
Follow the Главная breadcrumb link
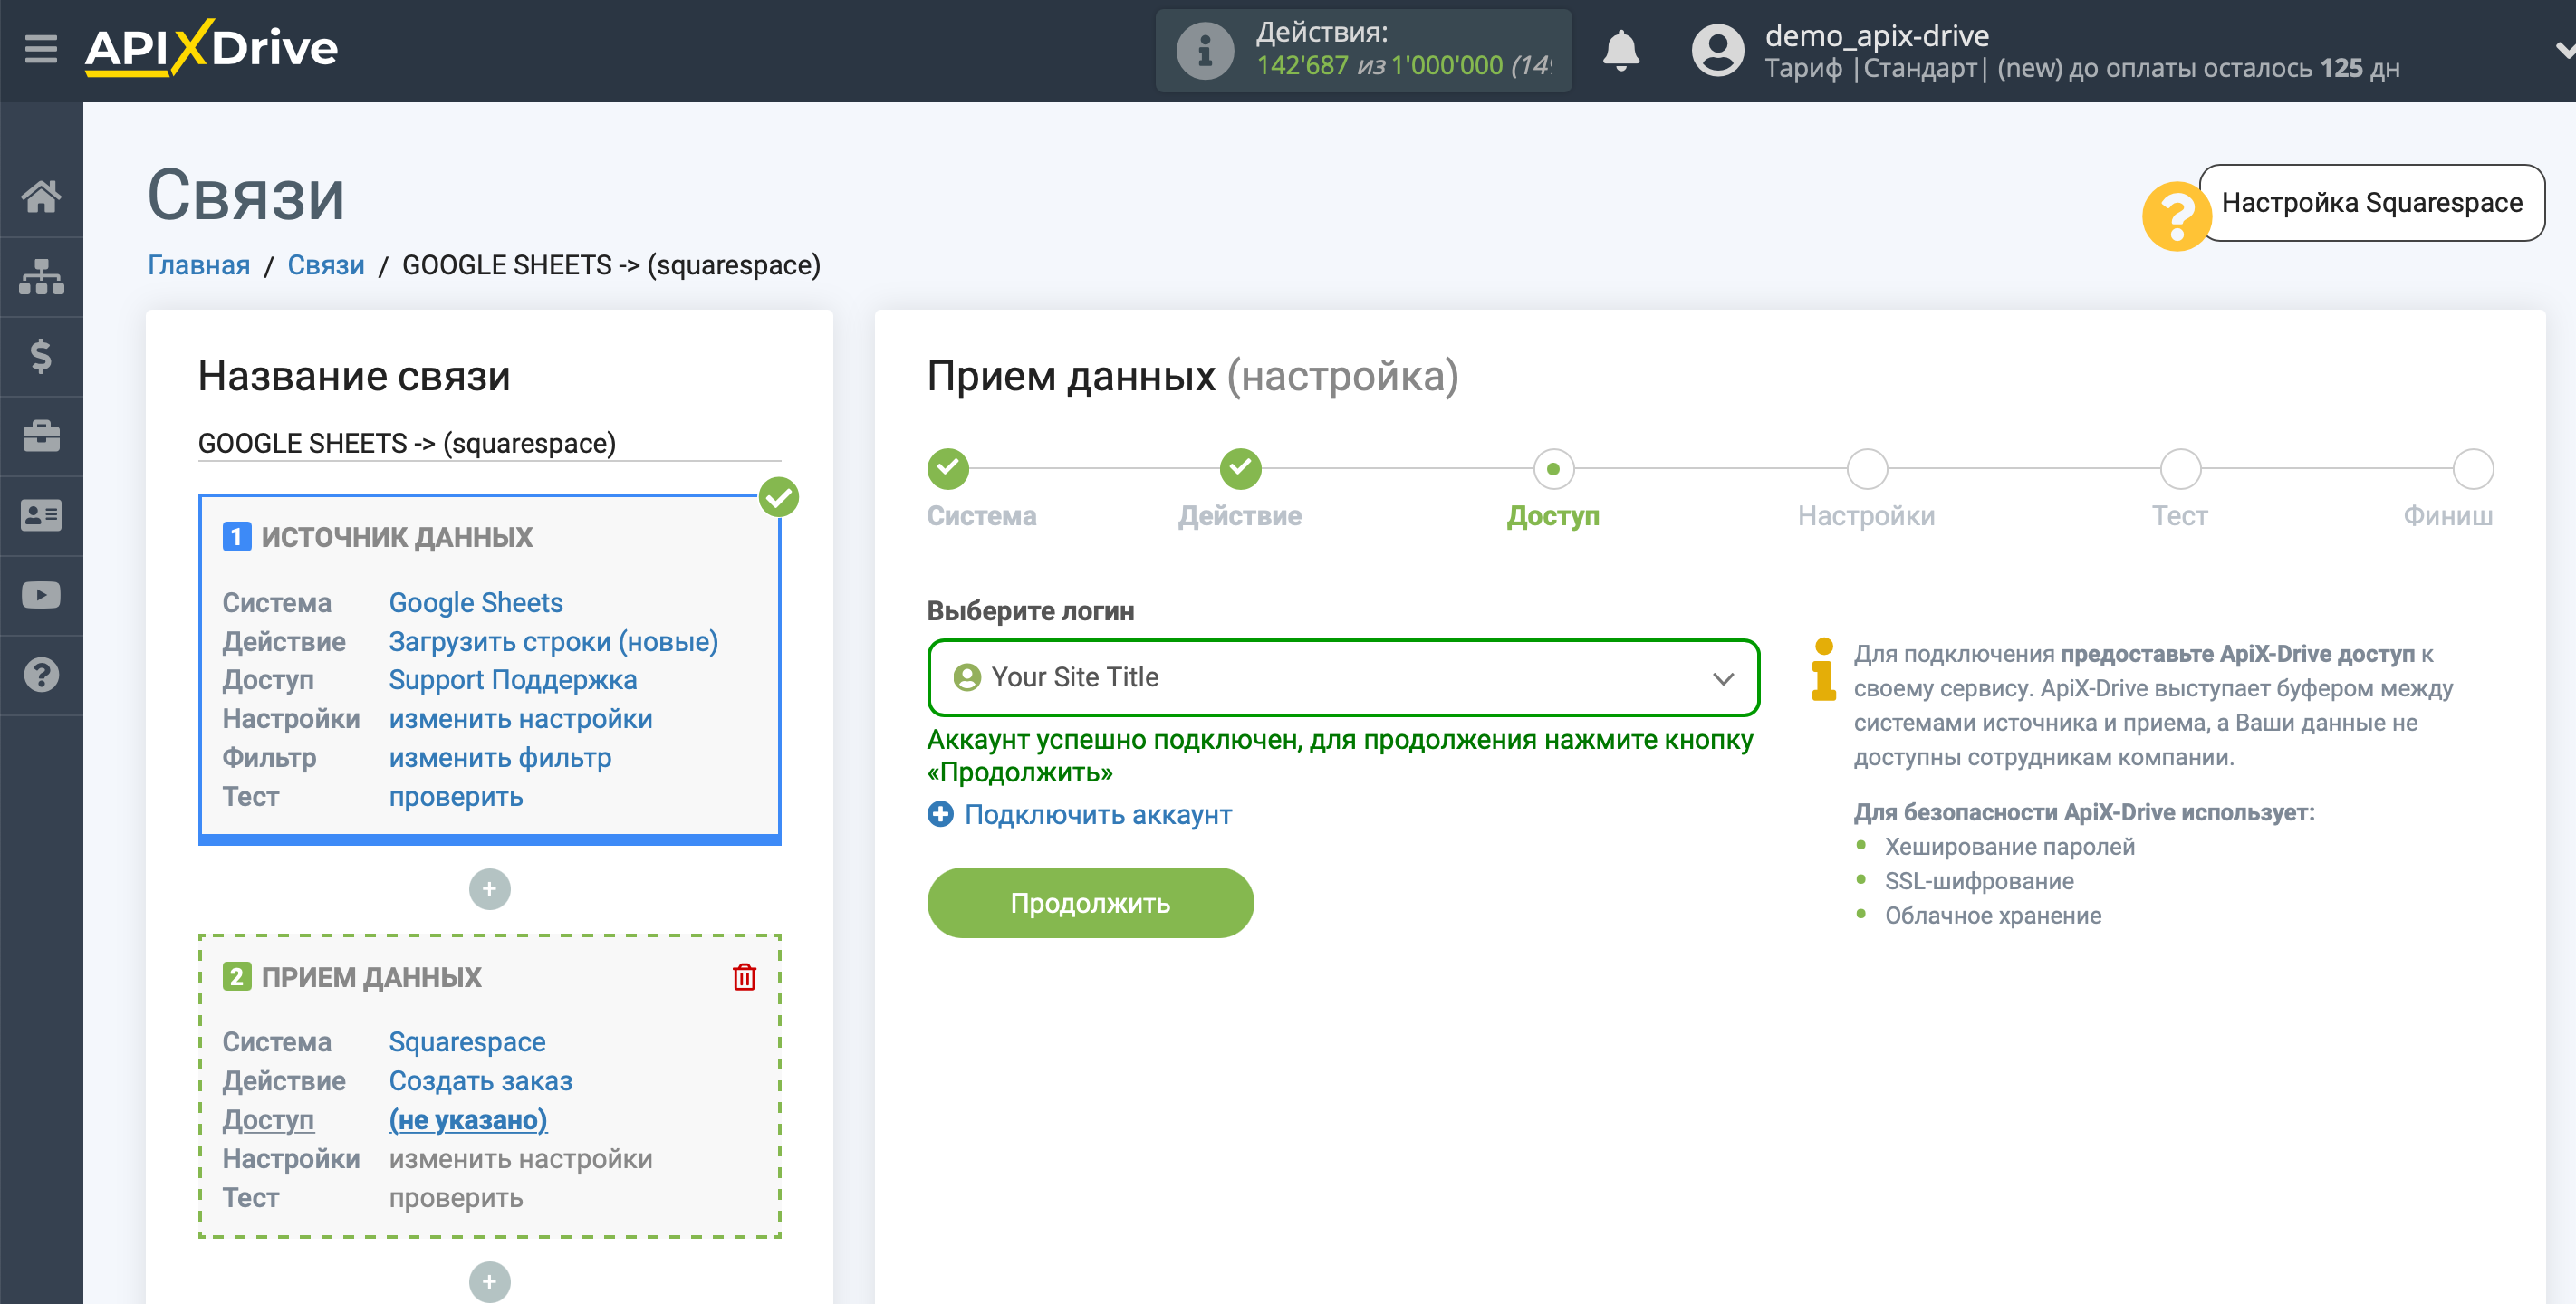[x=199, y=265]
